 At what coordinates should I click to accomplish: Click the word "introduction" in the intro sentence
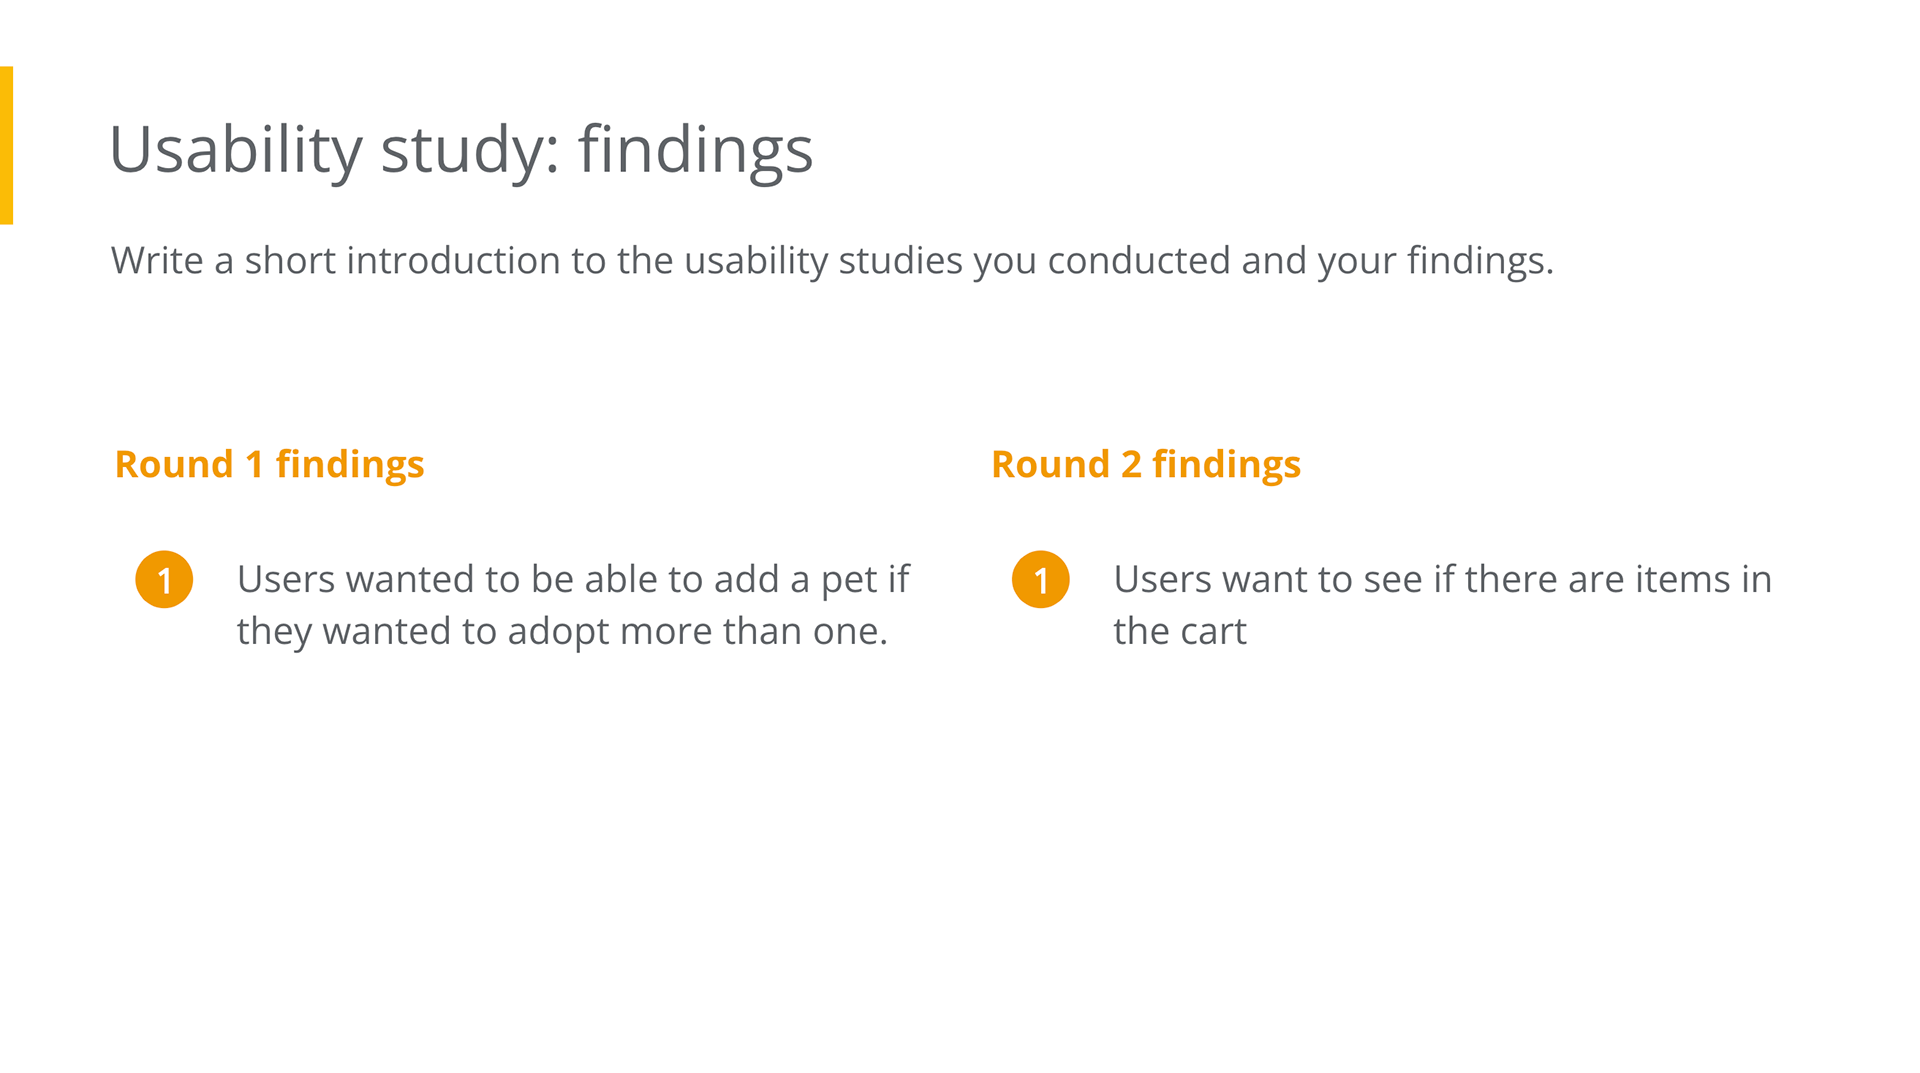[454, 260]
